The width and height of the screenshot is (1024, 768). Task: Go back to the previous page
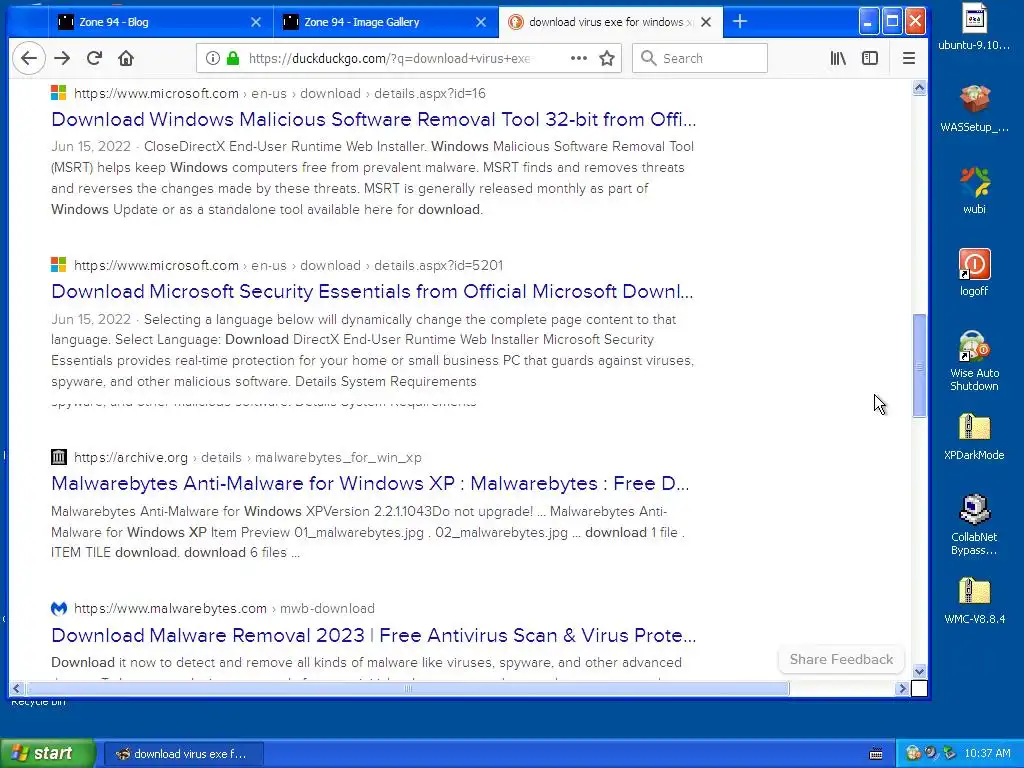[x=29, y=58]
